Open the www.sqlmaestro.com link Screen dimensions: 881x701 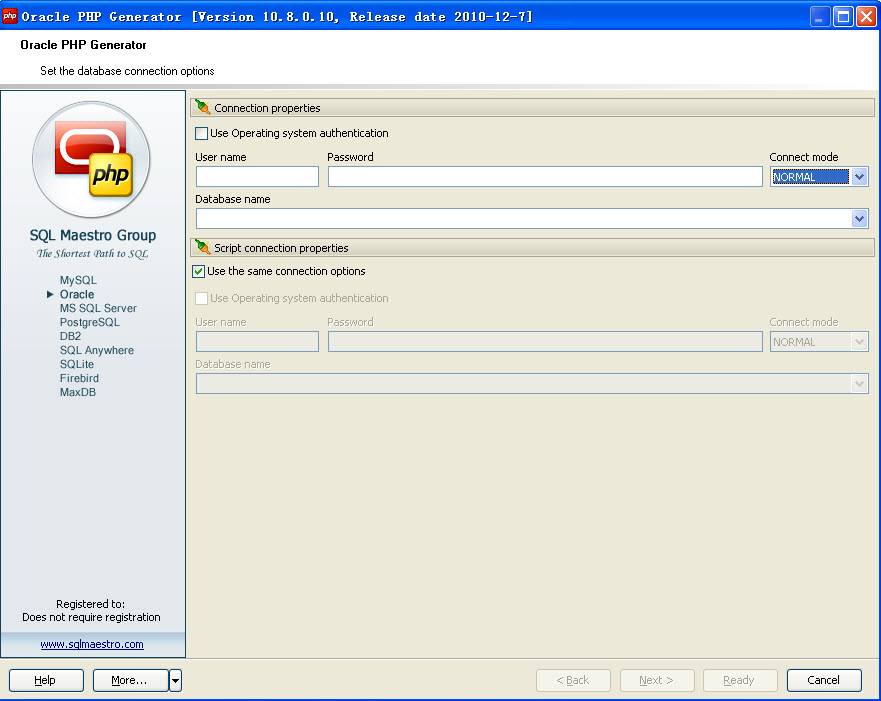pyautogui.click(x=92, y=644)
